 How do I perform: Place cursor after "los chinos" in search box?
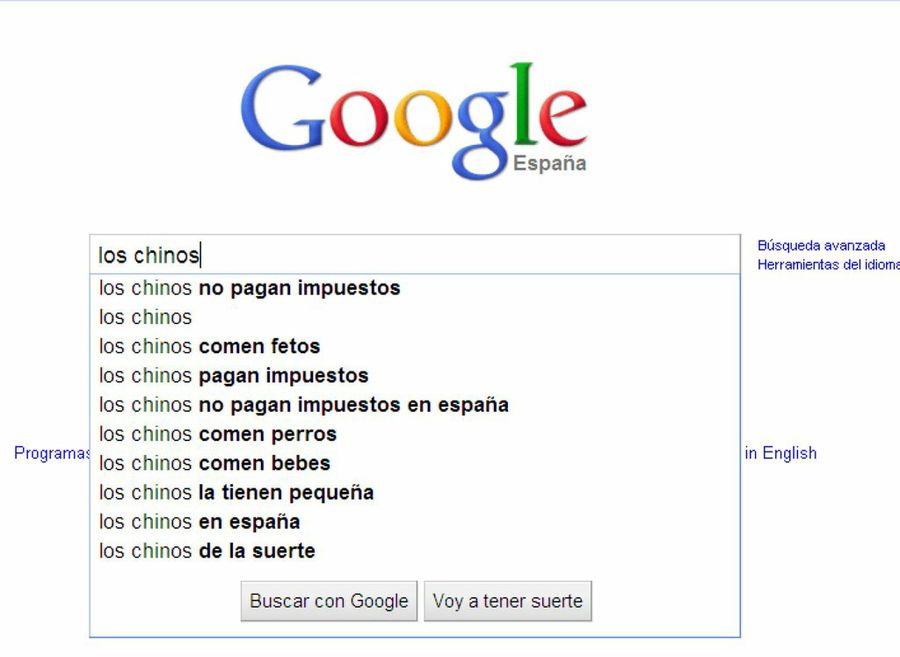click(x=200, y=253)
